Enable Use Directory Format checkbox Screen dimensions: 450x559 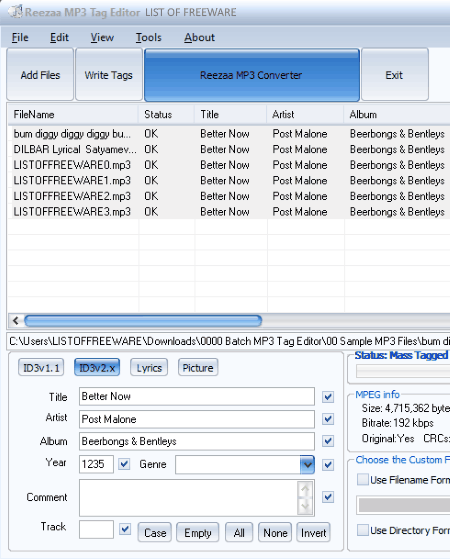(x=363, y=530)
